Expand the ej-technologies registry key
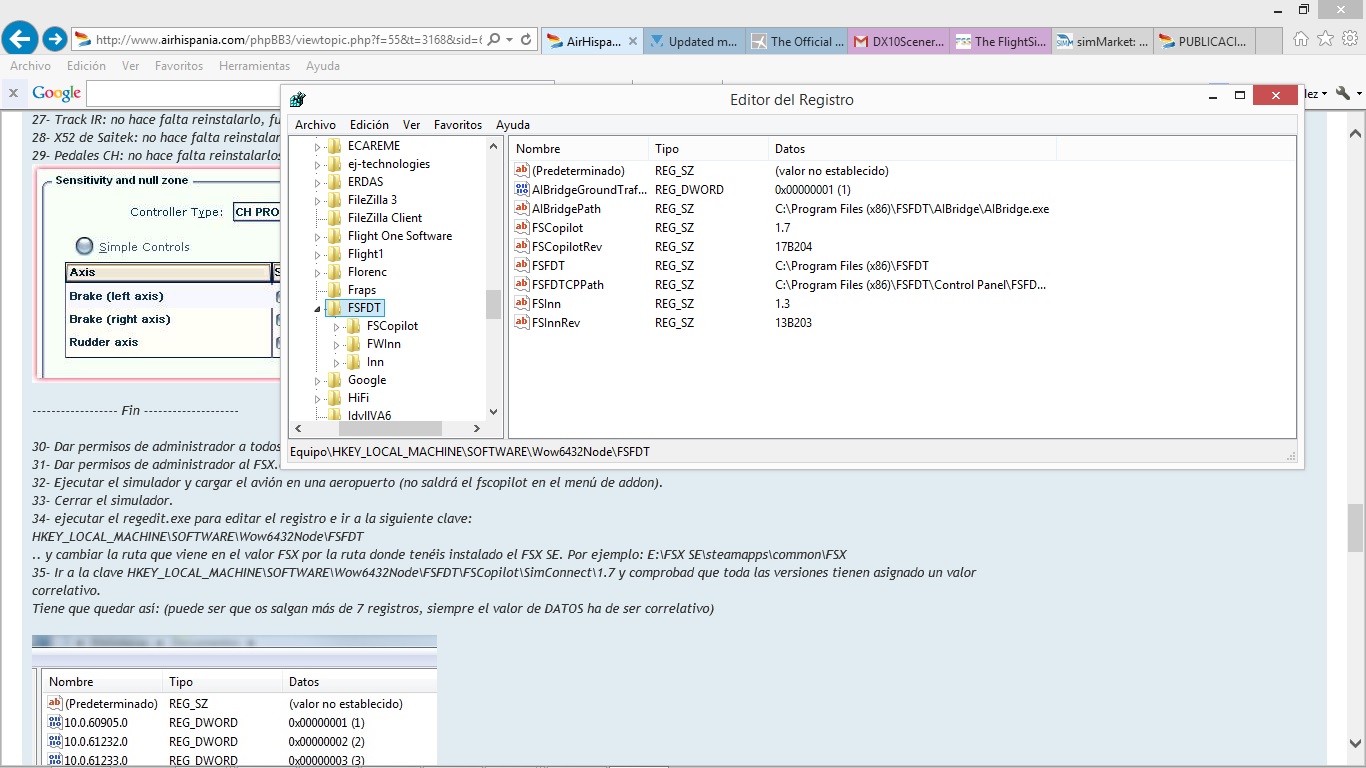This screenshot has height=768, width=1366. click(318, 165)
